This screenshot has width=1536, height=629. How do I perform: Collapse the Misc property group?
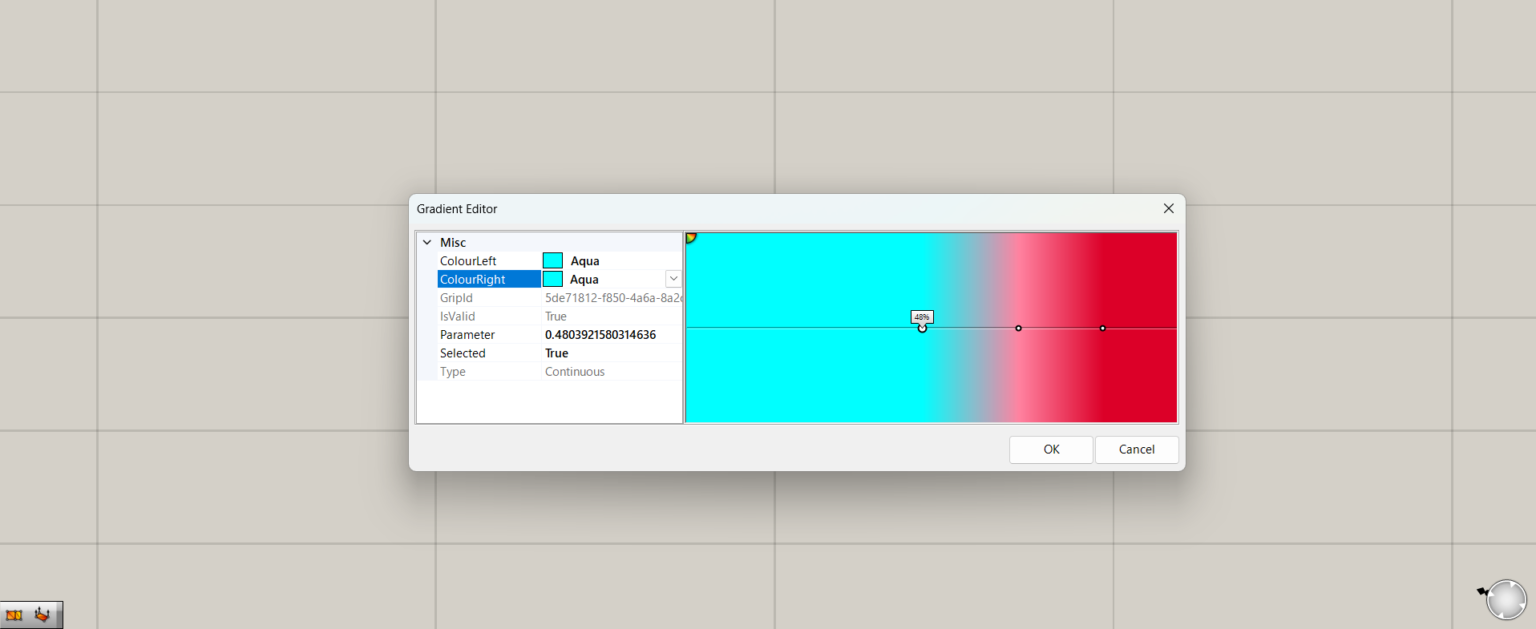[428, 242]
